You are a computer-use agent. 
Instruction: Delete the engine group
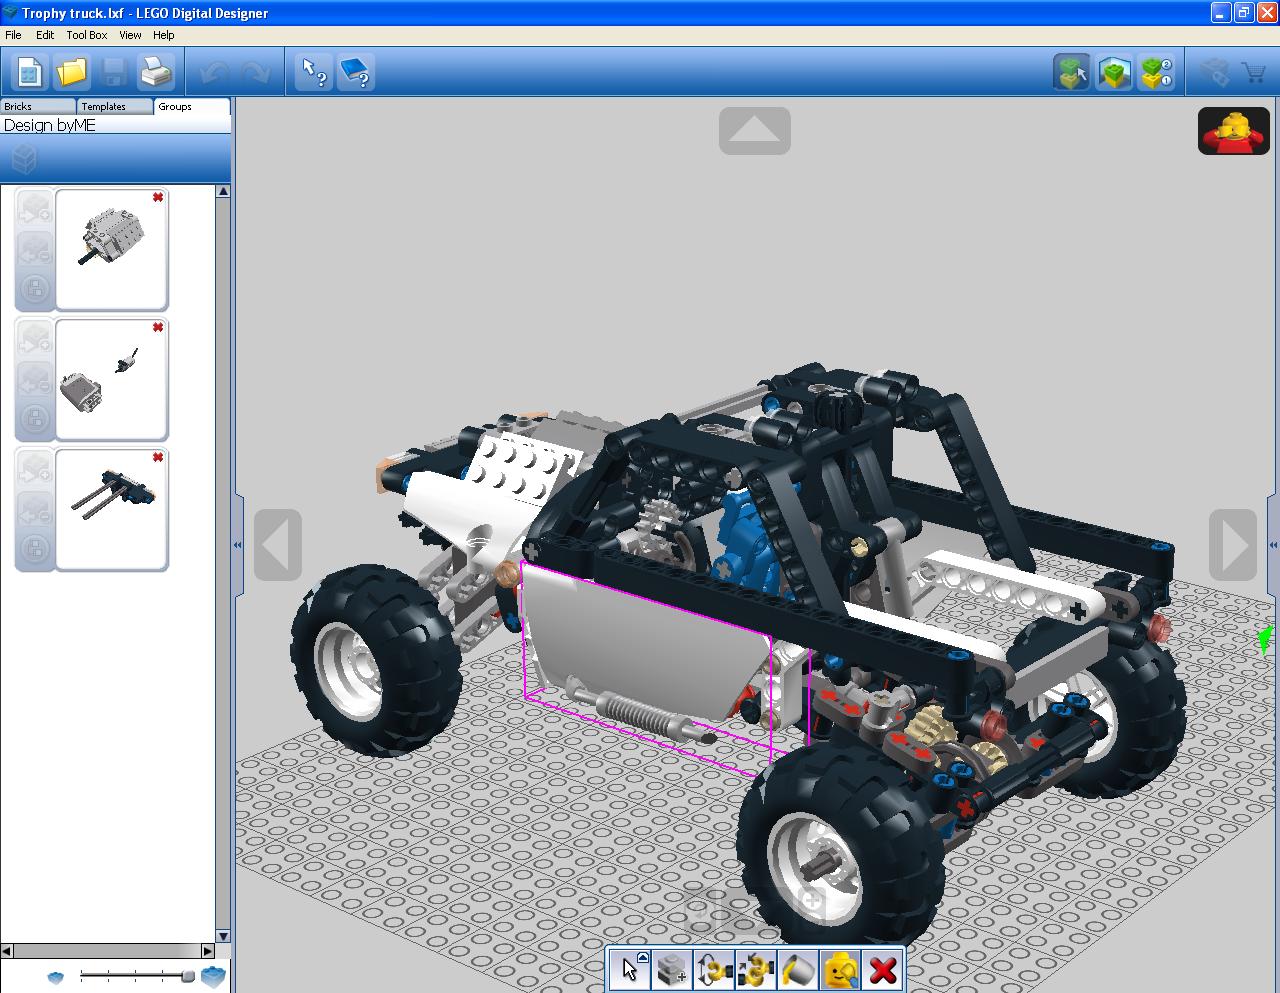pos(158,198)
